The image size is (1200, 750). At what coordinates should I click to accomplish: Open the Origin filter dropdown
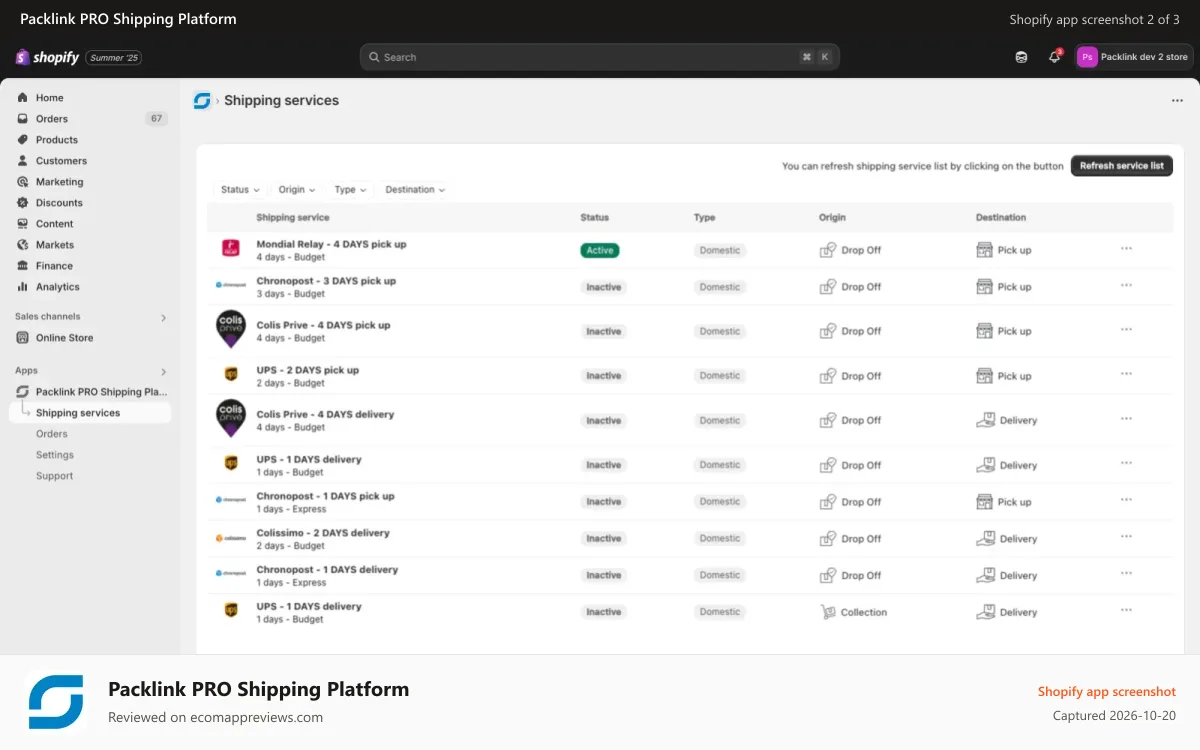(297, 190)
